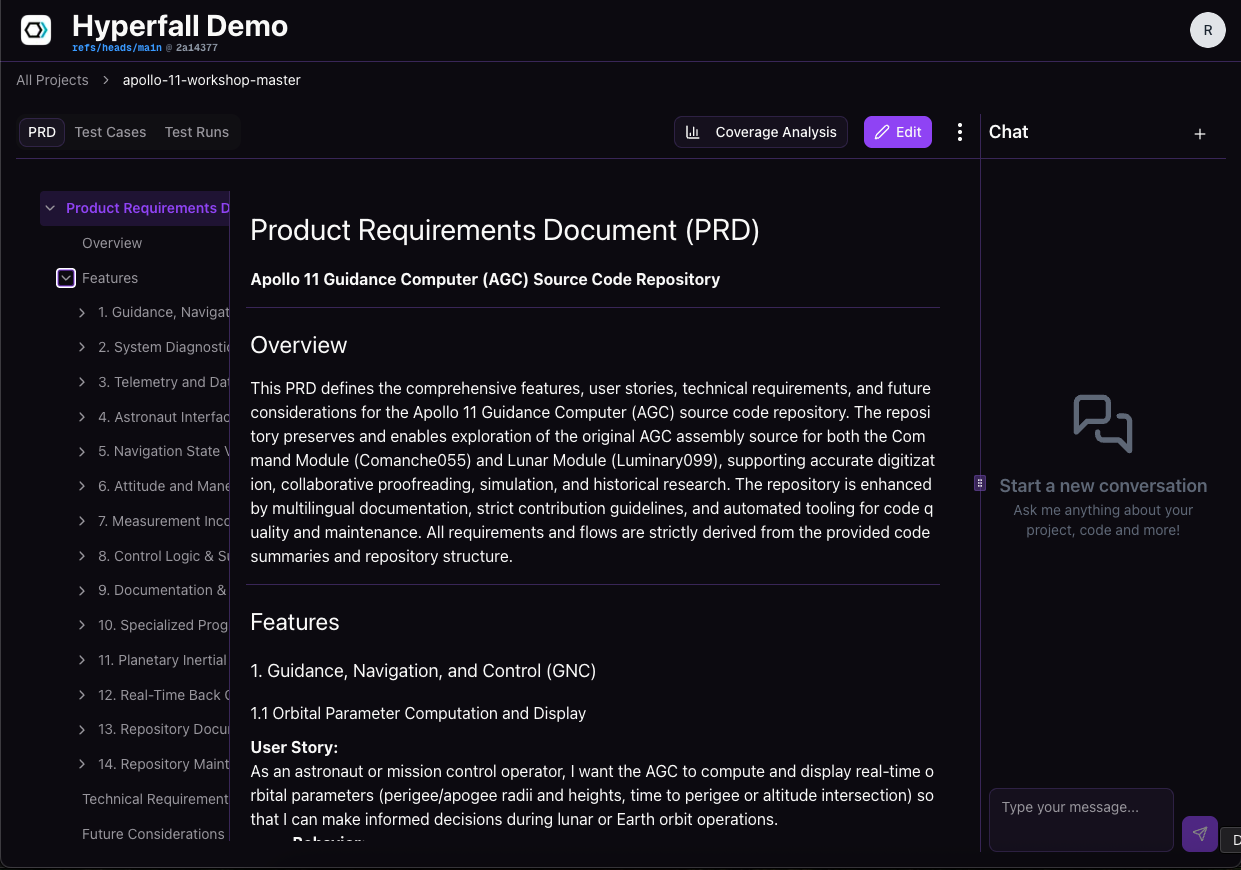Expand 6. Attitude and Maneuver tree item
Viewport: 1241px width, 870px height.
coord(82,486)
